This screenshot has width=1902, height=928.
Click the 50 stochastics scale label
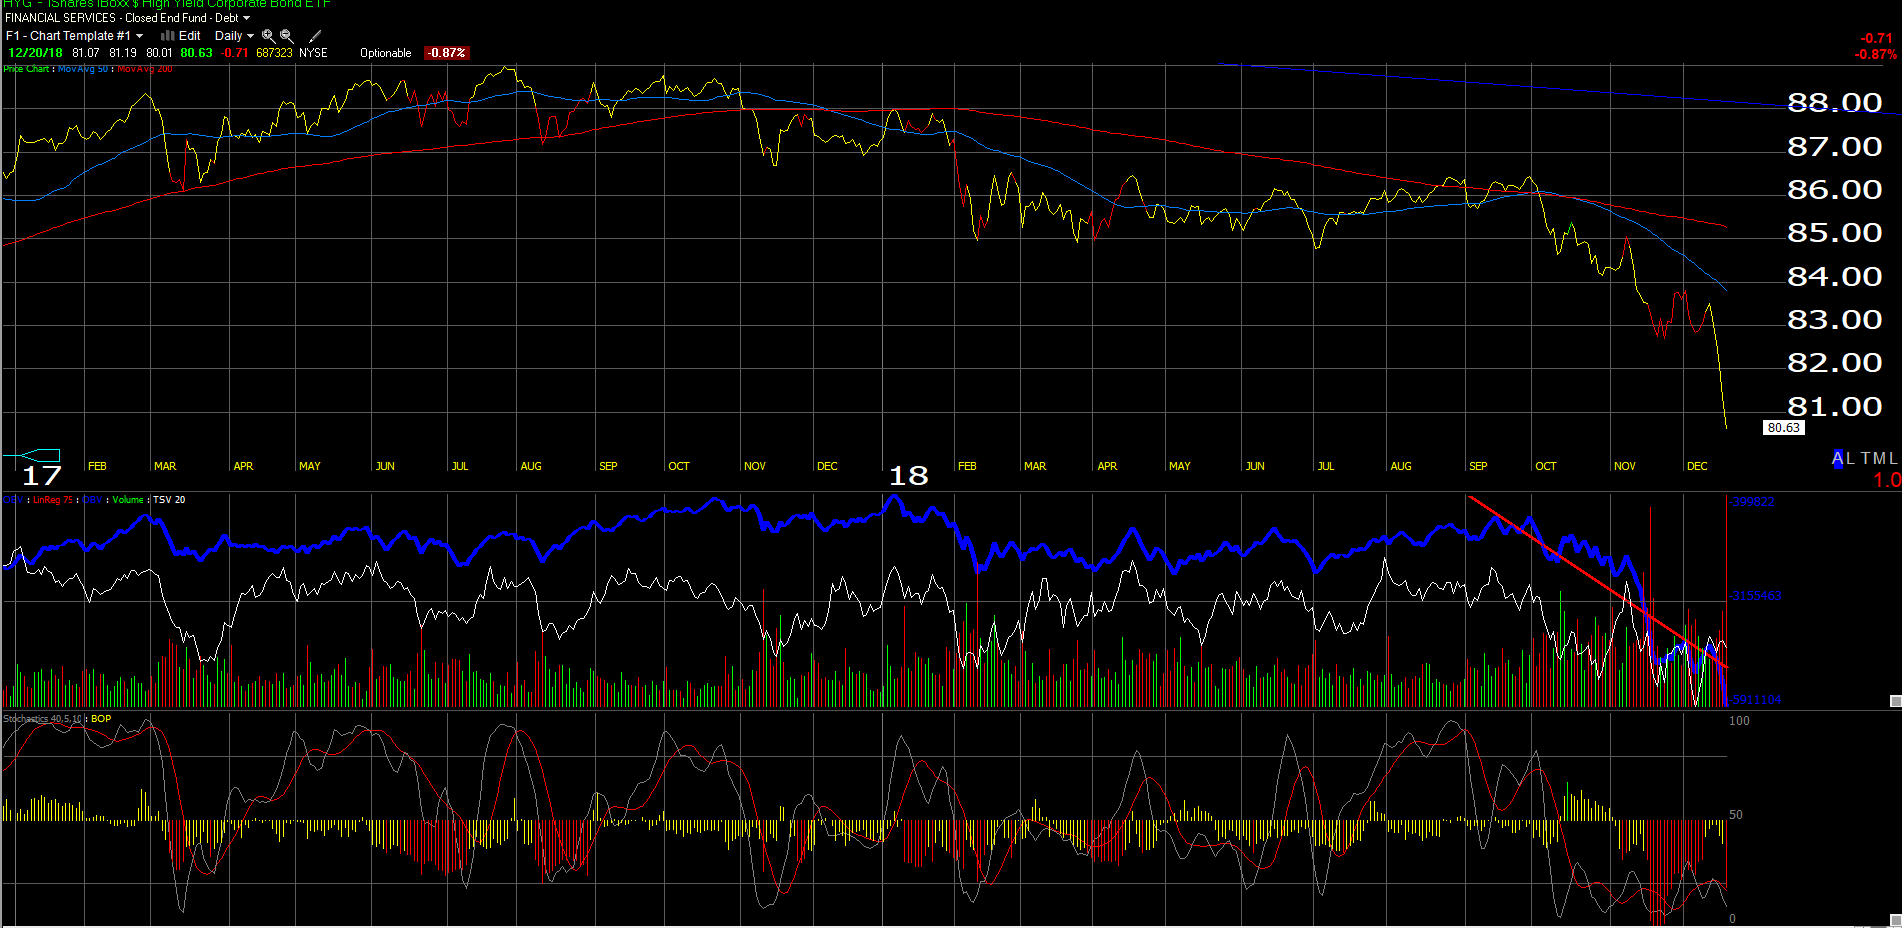1736,815
